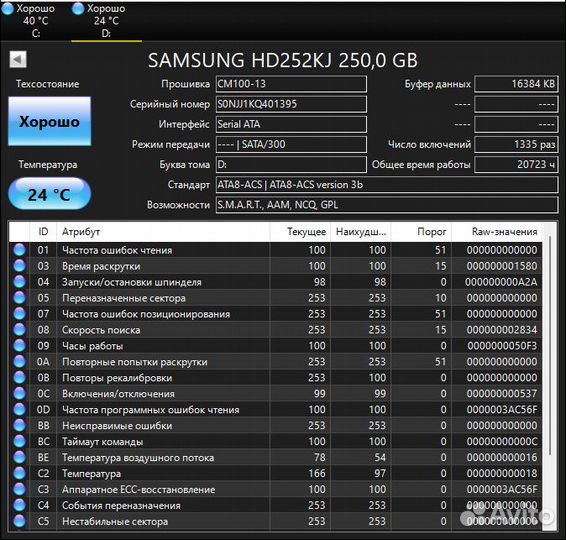Screen dimensions: 566x540
Task: Click status orb of attribute C2
Action: pos(19,473)
